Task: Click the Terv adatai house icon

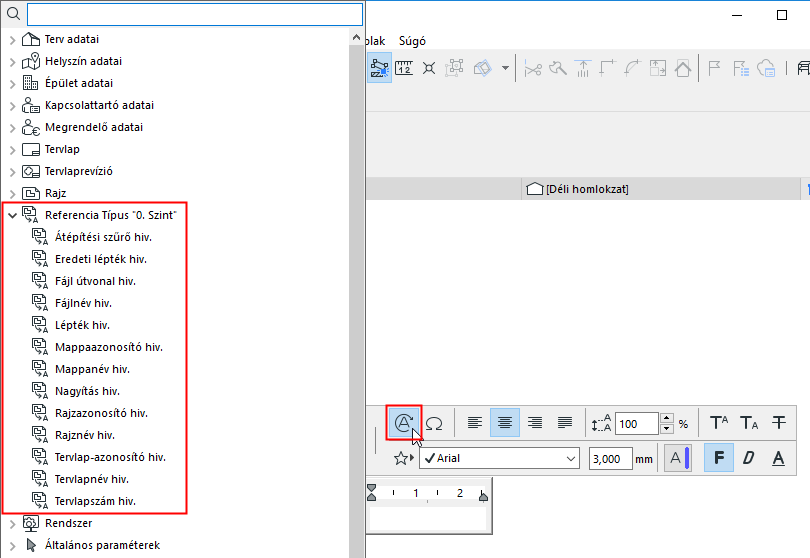Action: click(31, 39)
